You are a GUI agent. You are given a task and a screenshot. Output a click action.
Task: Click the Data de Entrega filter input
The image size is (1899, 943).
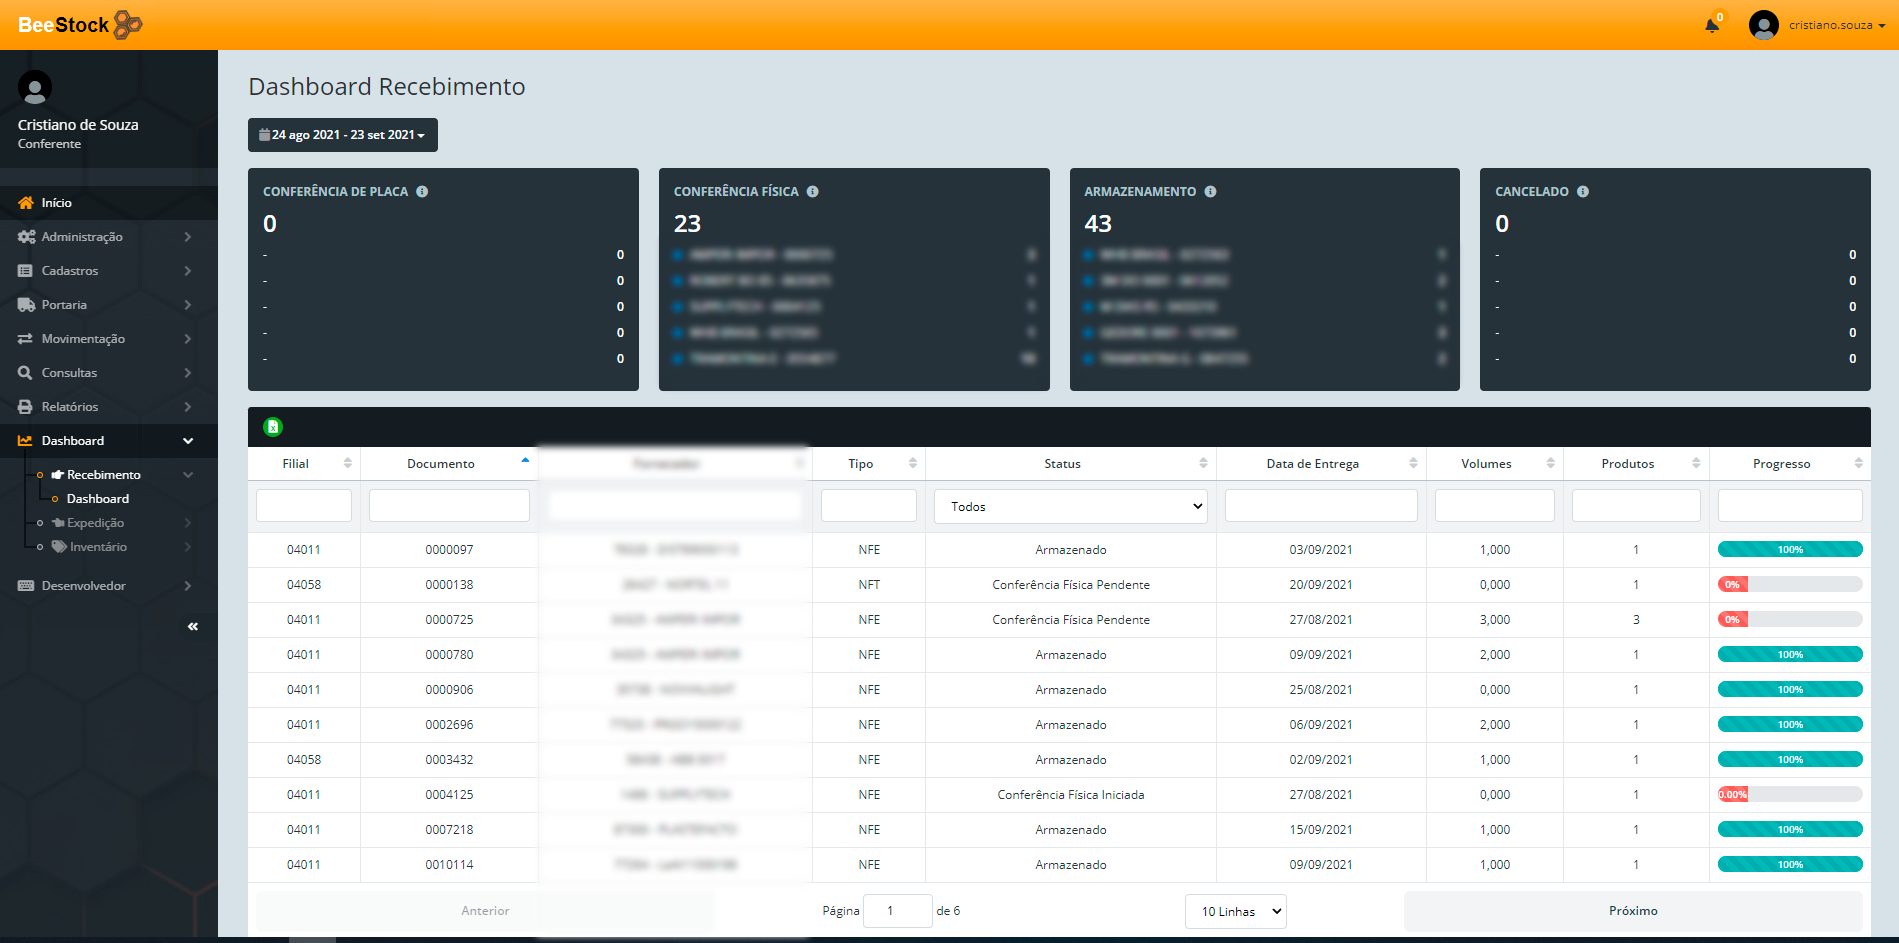[x=1321, y=505]
